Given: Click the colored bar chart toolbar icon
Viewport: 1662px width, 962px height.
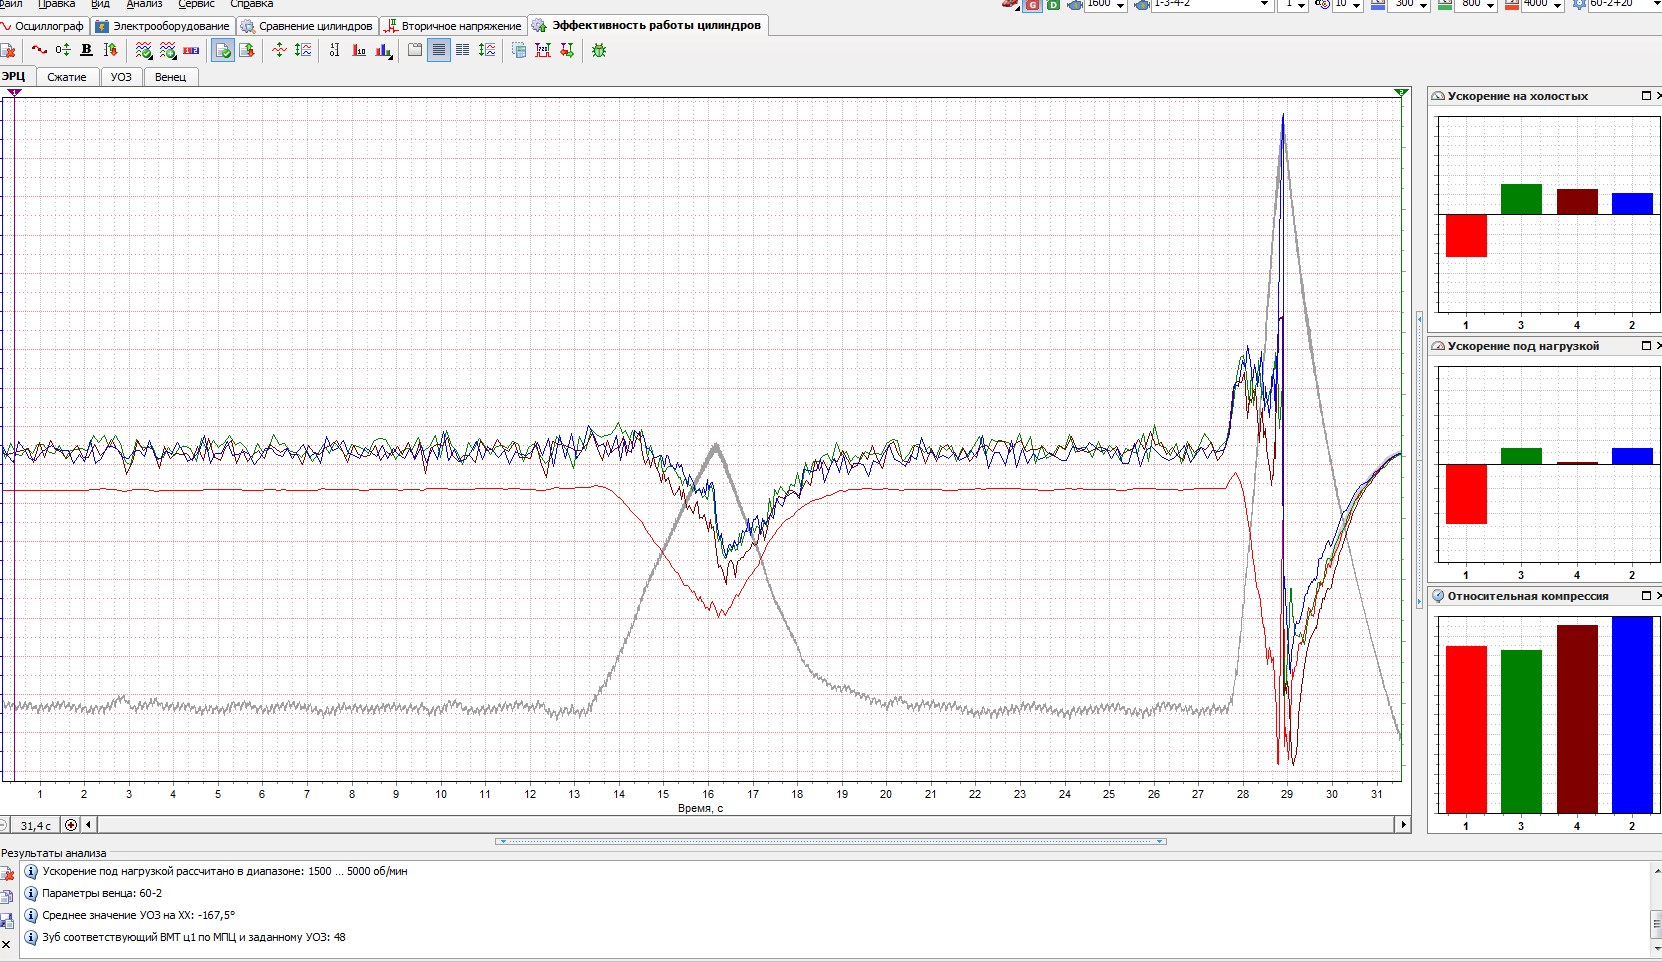Looking at the screenshot, I should [383, 50].
